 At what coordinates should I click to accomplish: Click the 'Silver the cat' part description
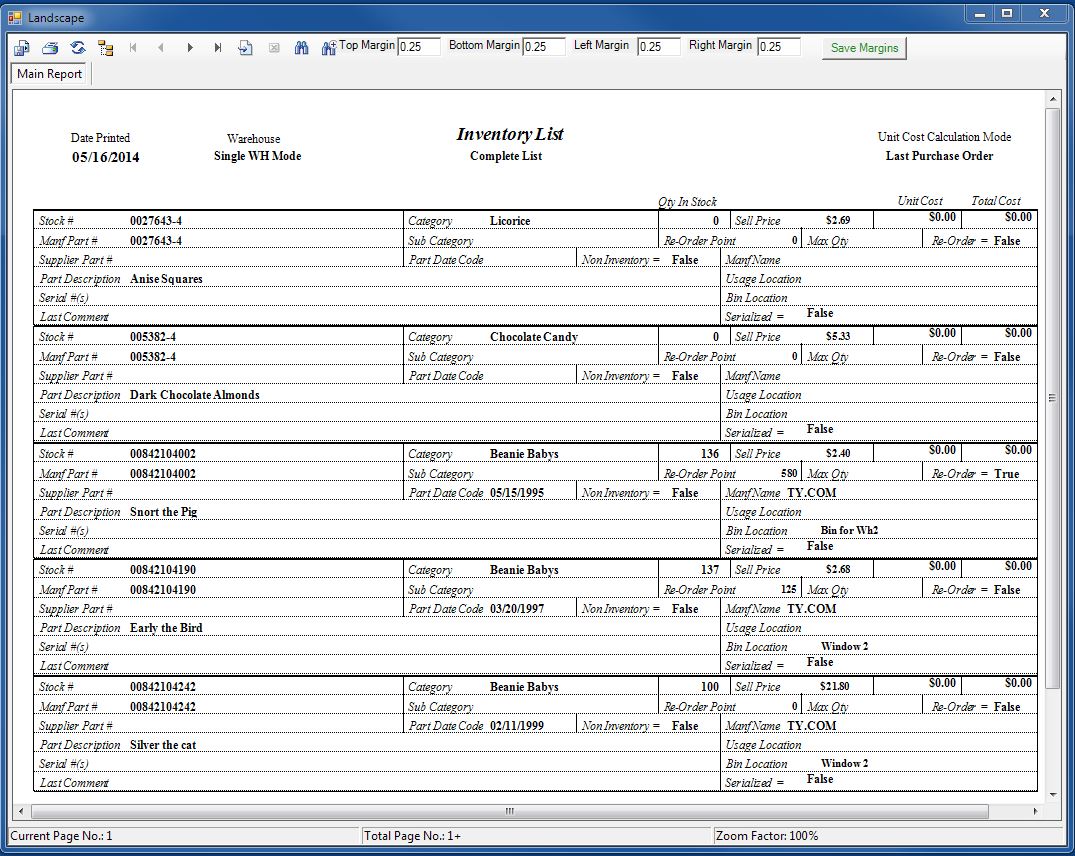pyautogui.click(x=162, y=745)
